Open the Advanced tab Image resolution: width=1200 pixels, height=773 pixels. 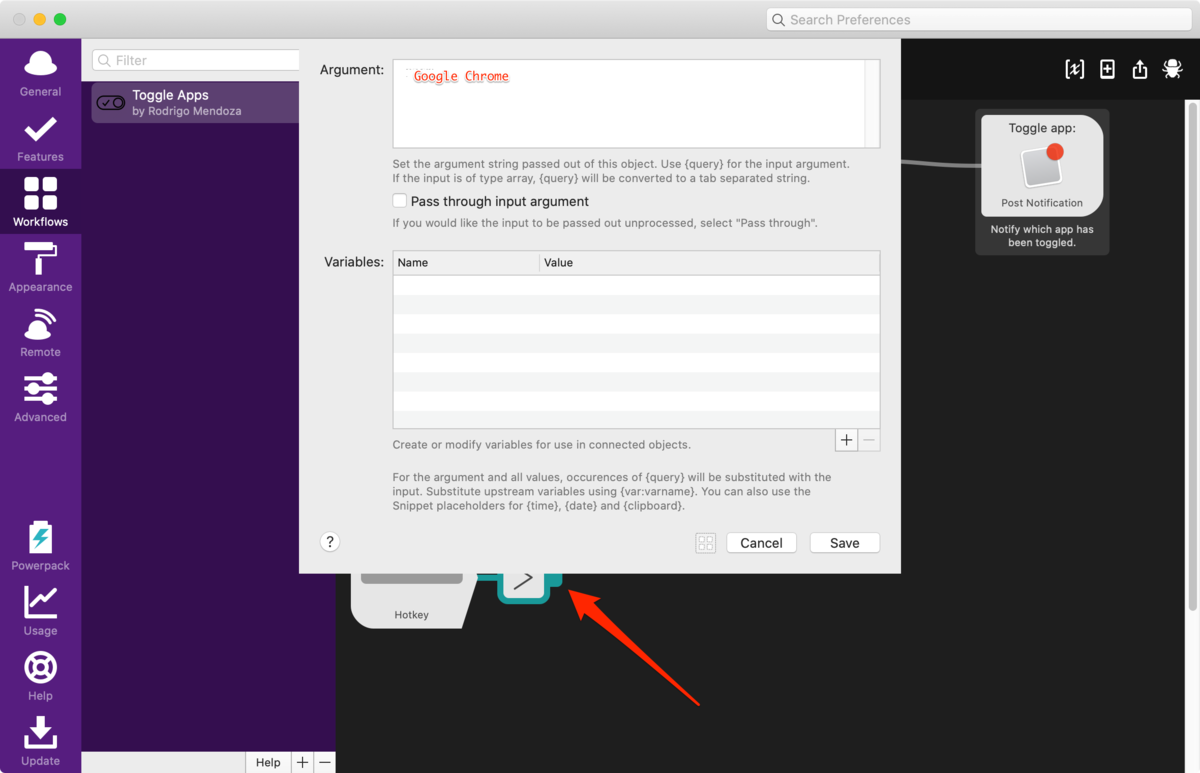pos(40,397)
